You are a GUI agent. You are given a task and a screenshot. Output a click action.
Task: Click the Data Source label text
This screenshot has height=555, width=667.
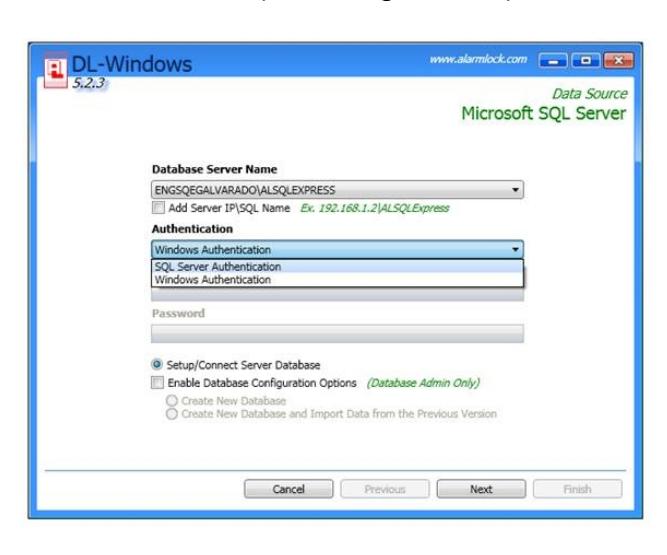[590, 94]
